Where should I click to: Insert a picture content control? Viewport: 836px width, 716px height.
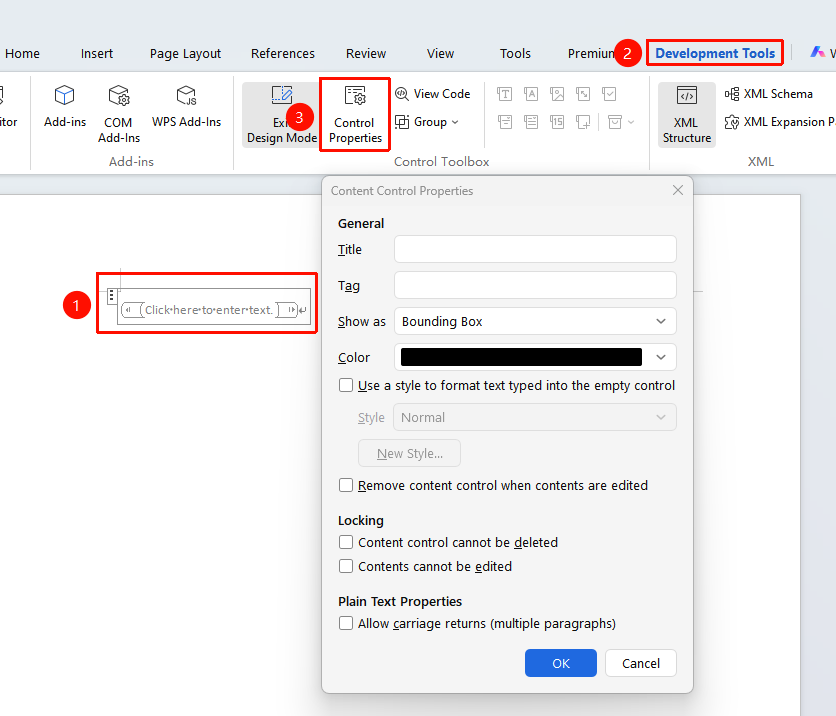[557, 94]
